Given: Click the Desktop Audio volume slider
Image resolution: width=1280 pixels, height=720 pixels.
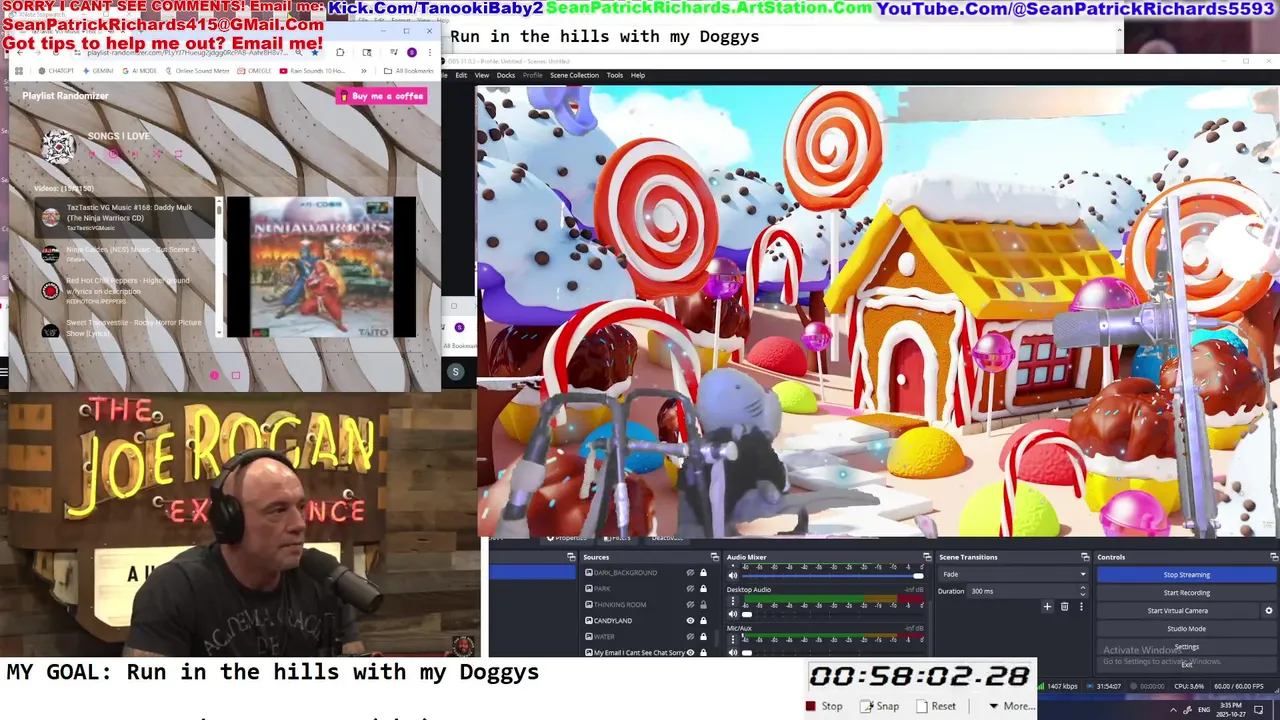Looking at the screenshot, I should (x=833, y=614).
